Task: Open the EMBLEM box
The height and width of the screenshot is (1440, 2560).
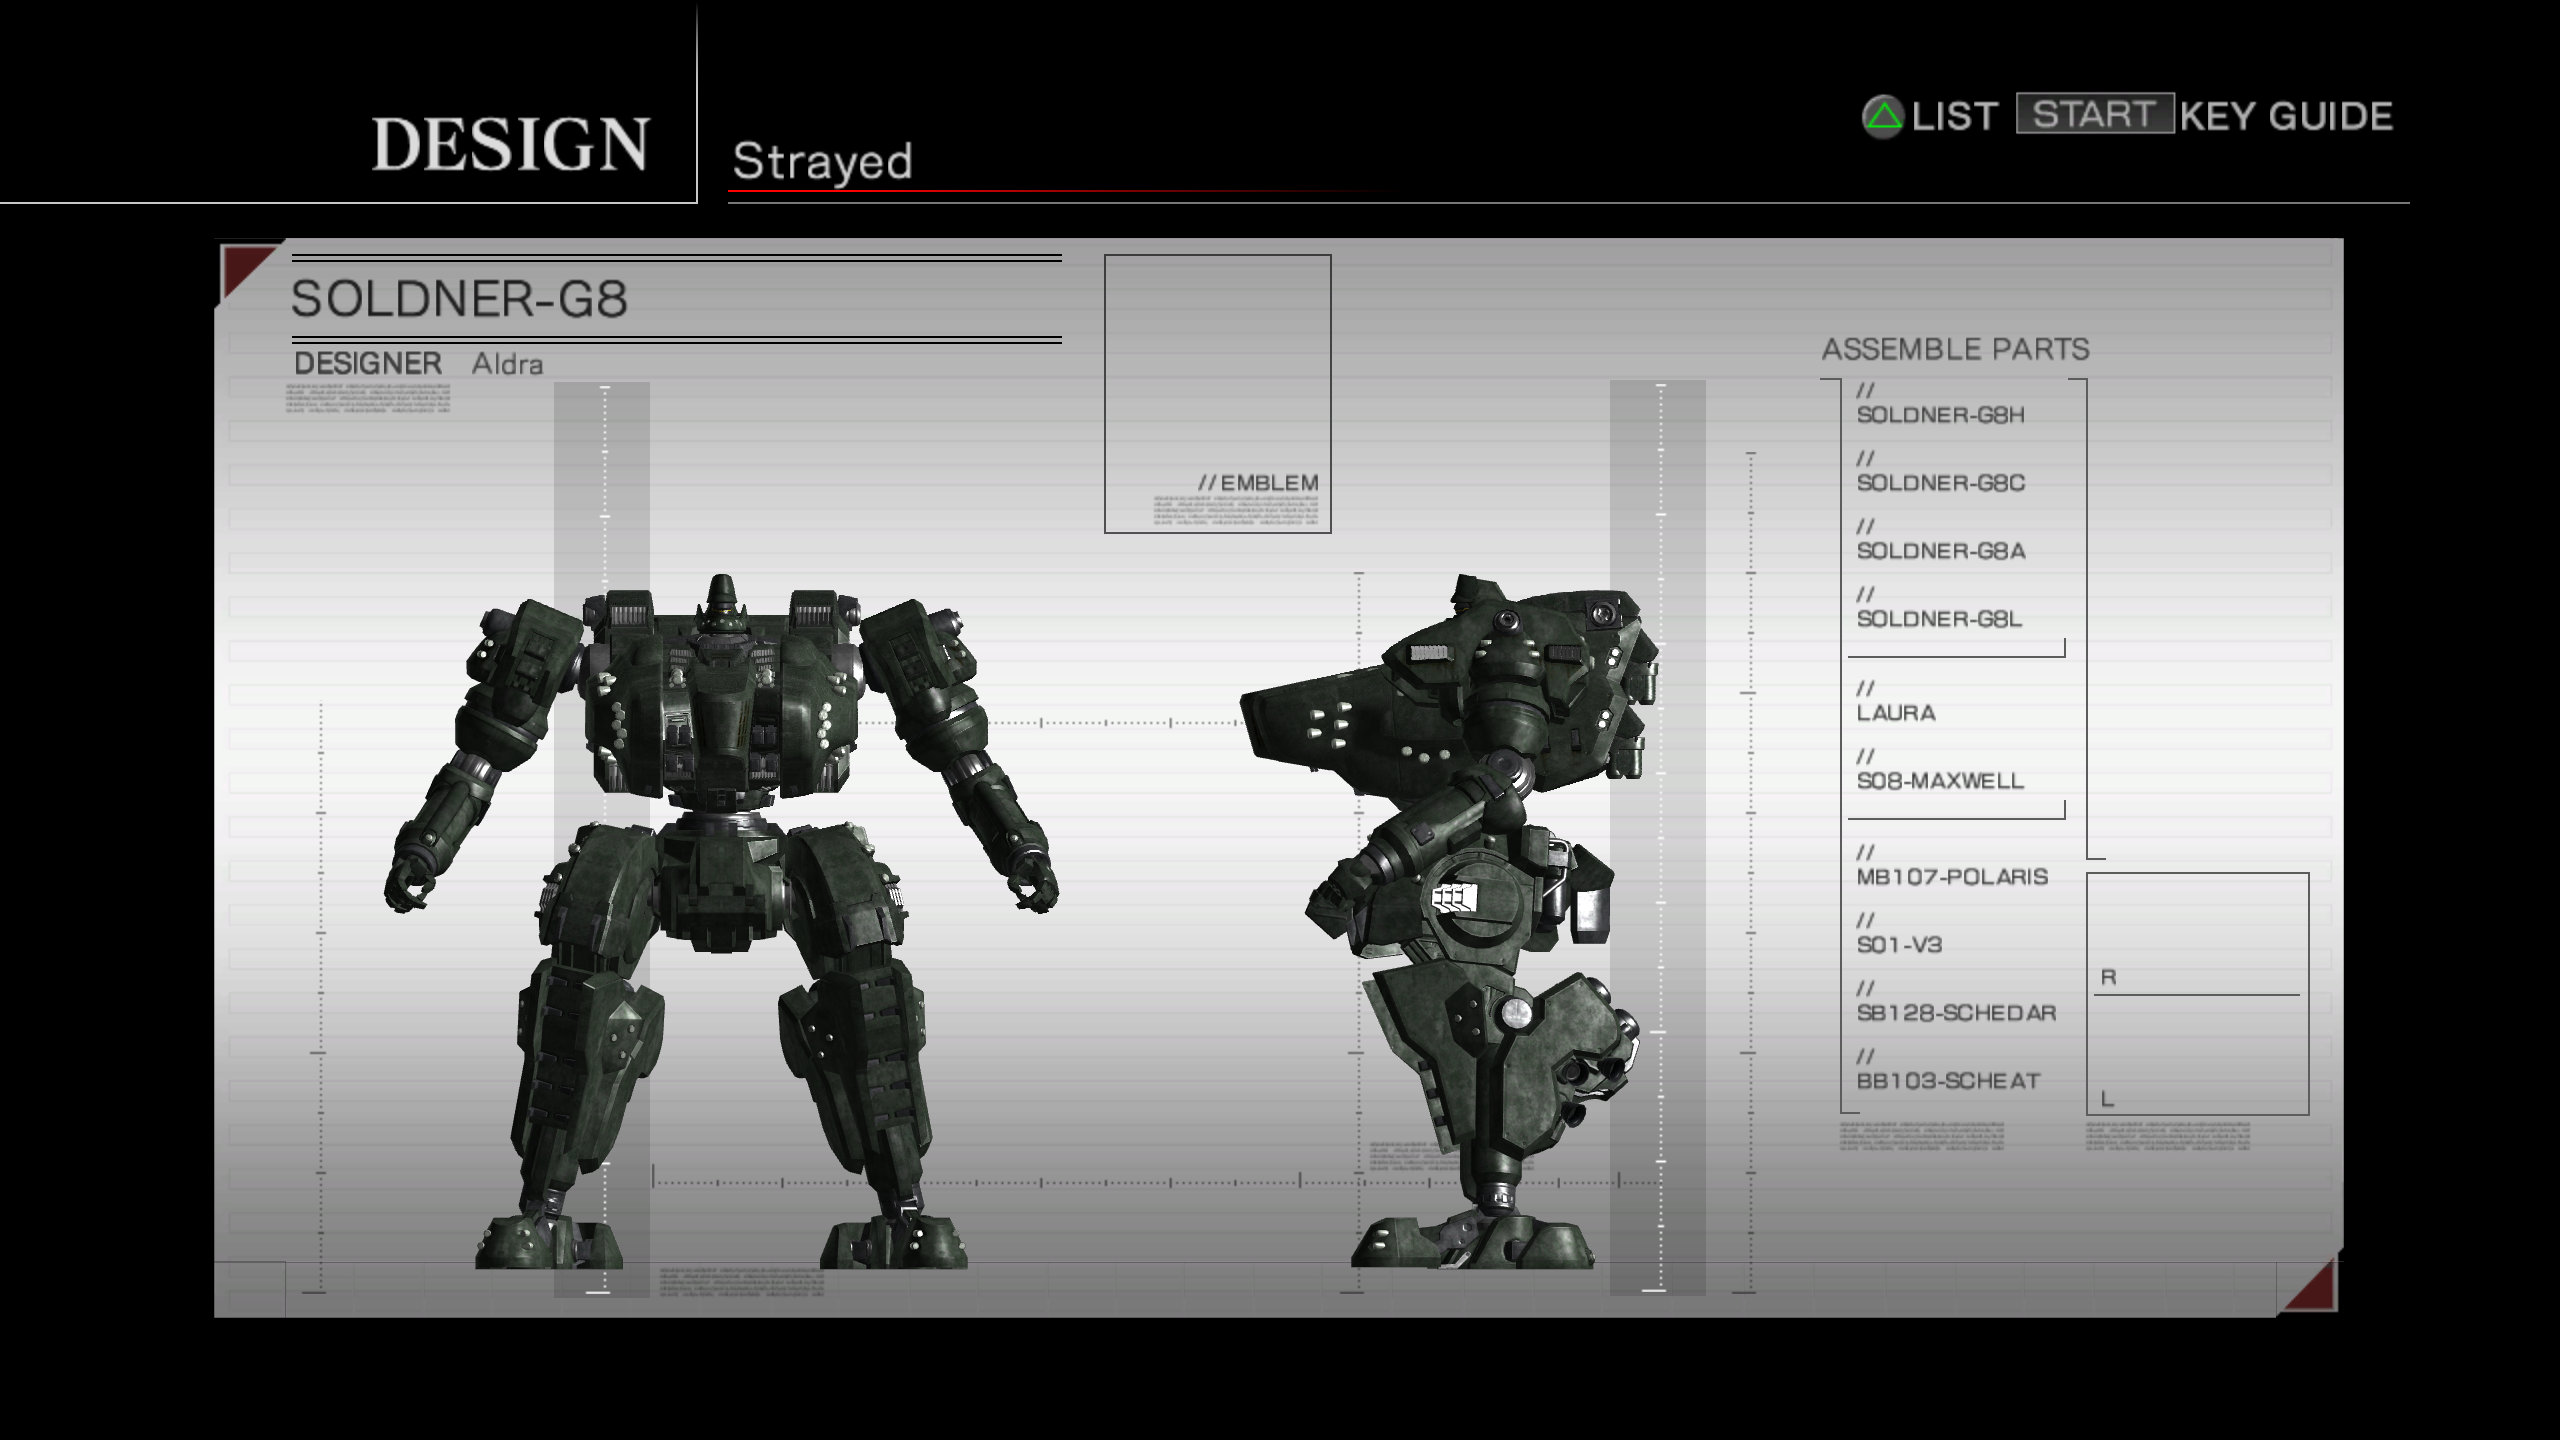Action: click(x=1218, y=394)
